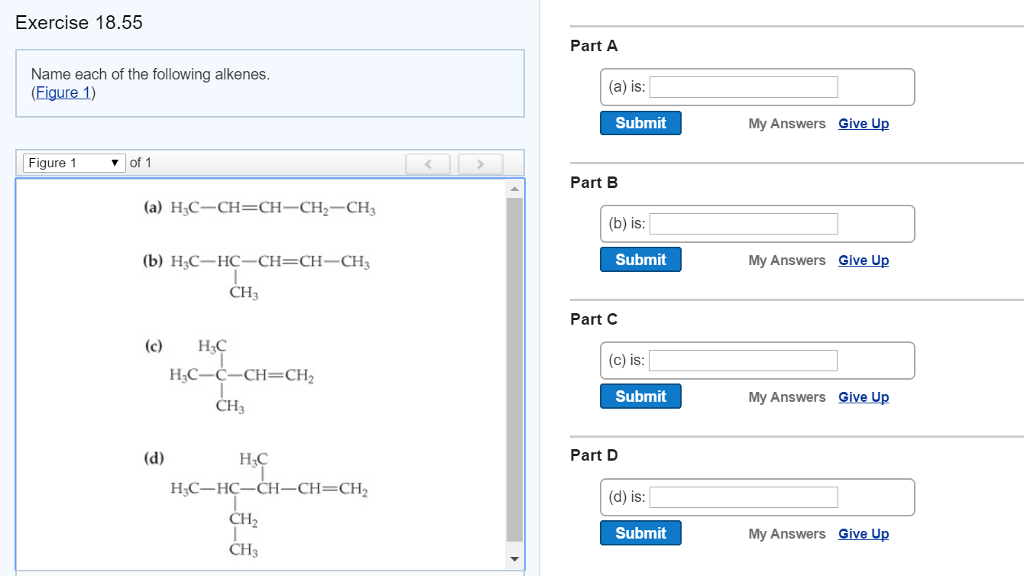Submit the answer for Part A
1024x576 pixels.
pos(640,122)
